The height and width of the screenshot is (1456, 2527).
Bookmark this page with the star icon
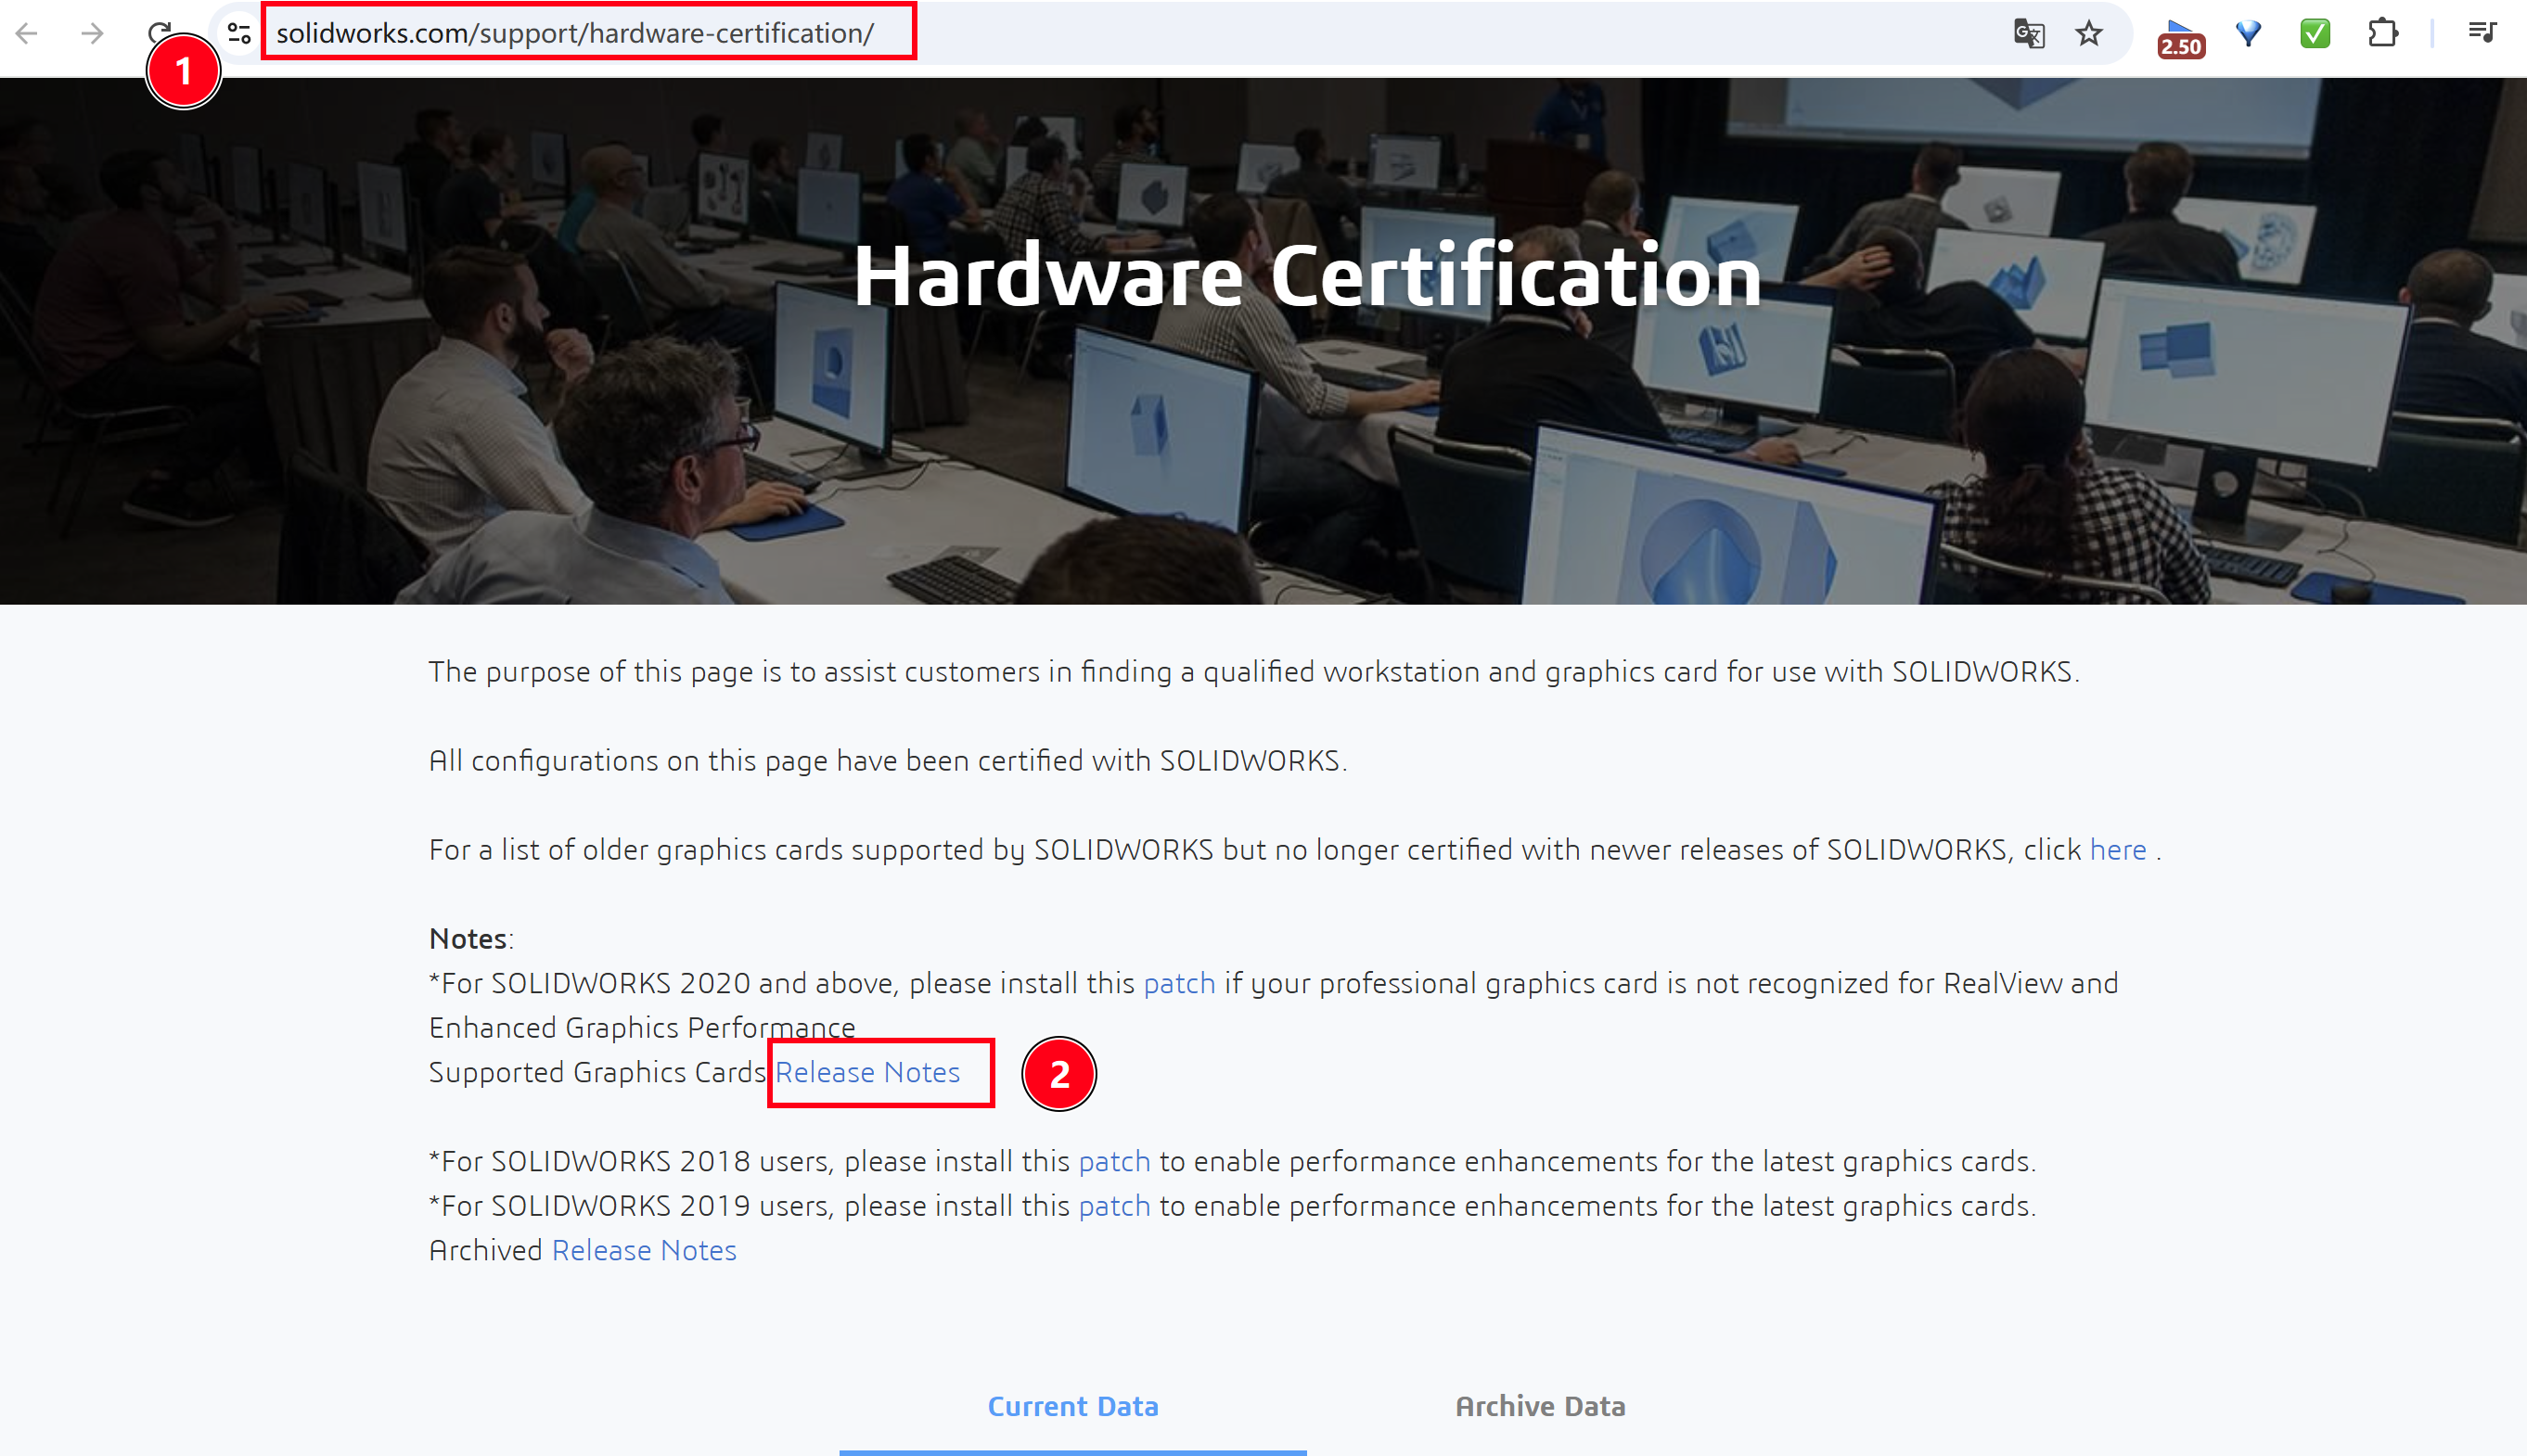2089,34
